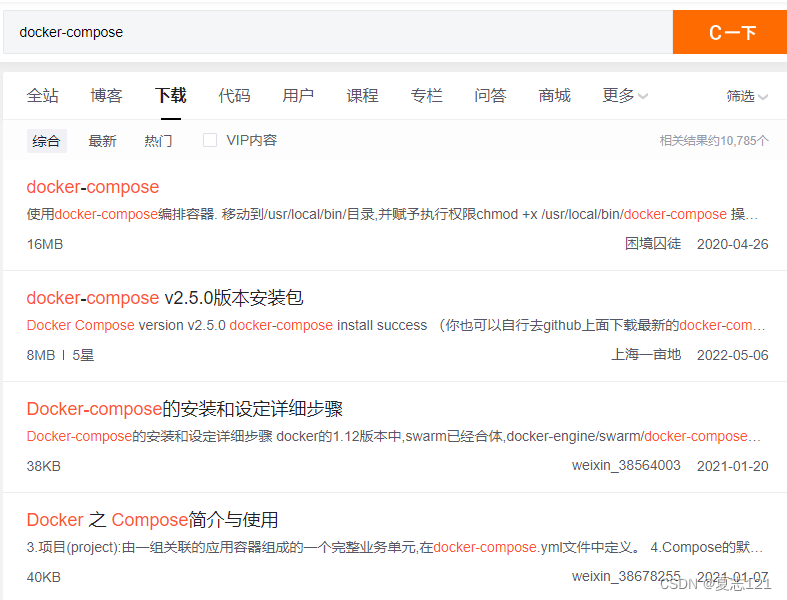Open the first result titled docker-compose
787x600 pixels.
click(x=93, y=187)
